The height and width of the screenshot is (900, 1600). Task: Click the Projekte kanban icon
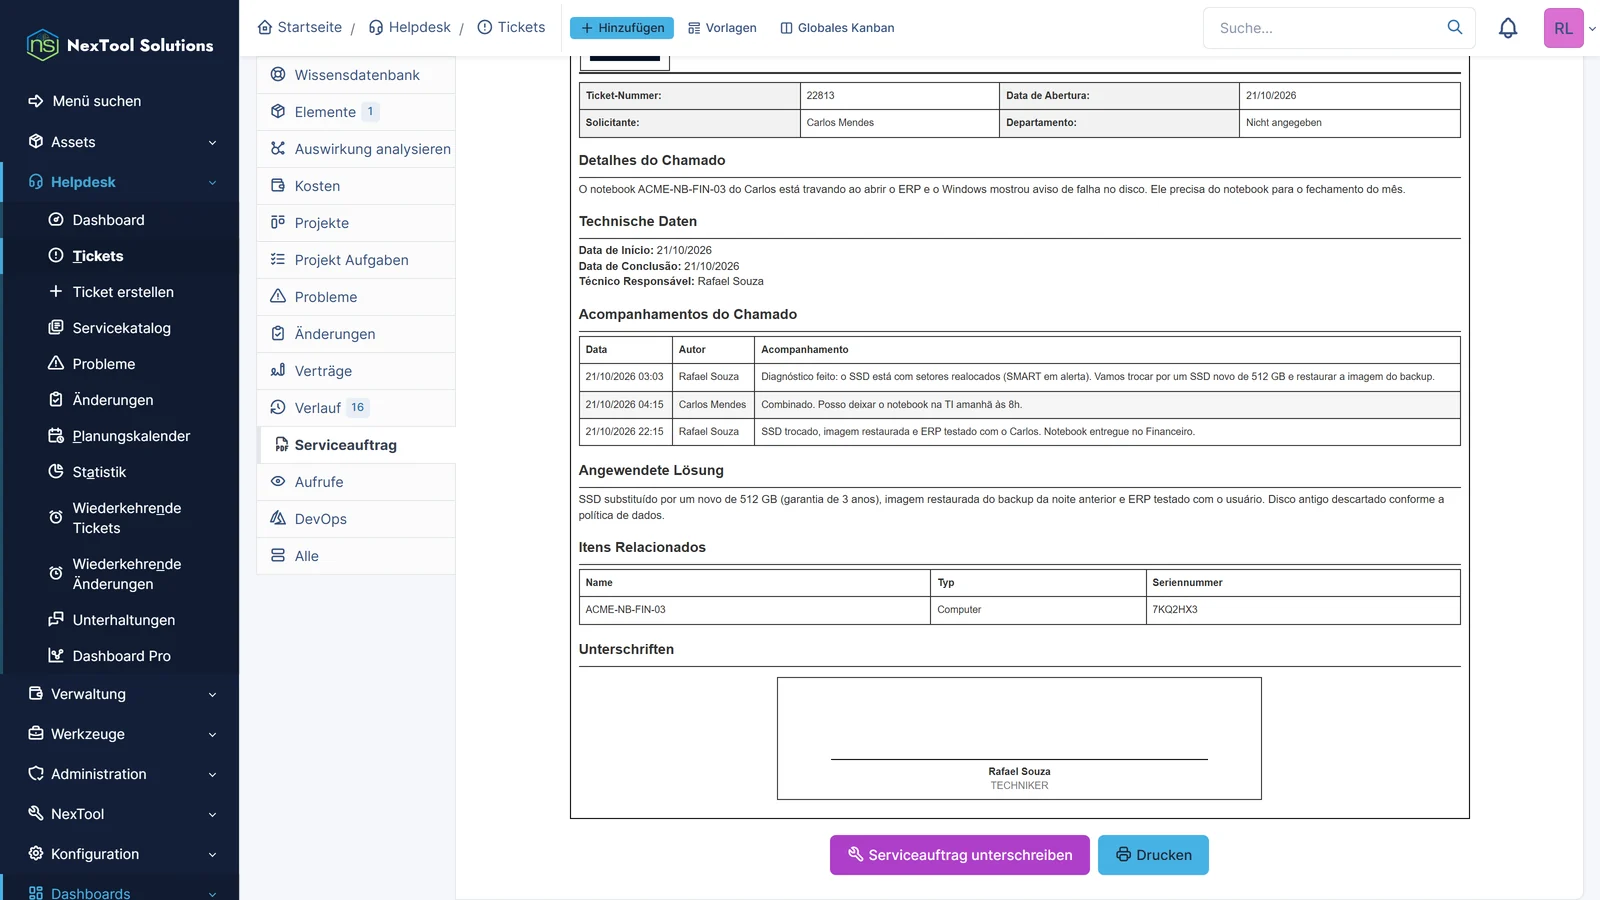tap(278, 223)
